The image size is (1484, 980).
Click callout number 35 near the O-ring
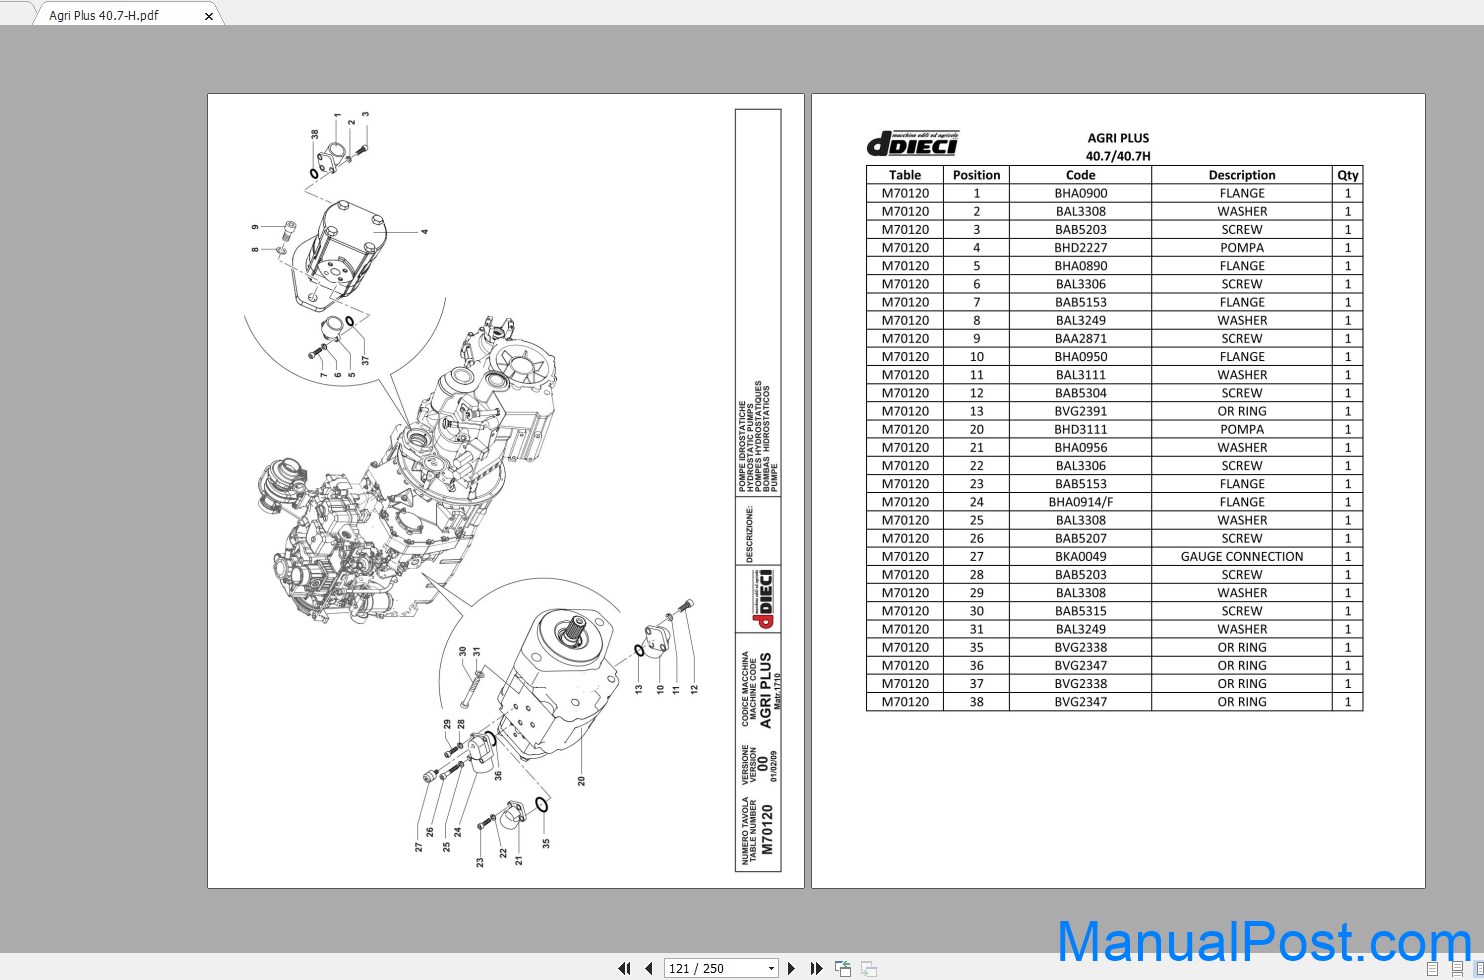546,843
